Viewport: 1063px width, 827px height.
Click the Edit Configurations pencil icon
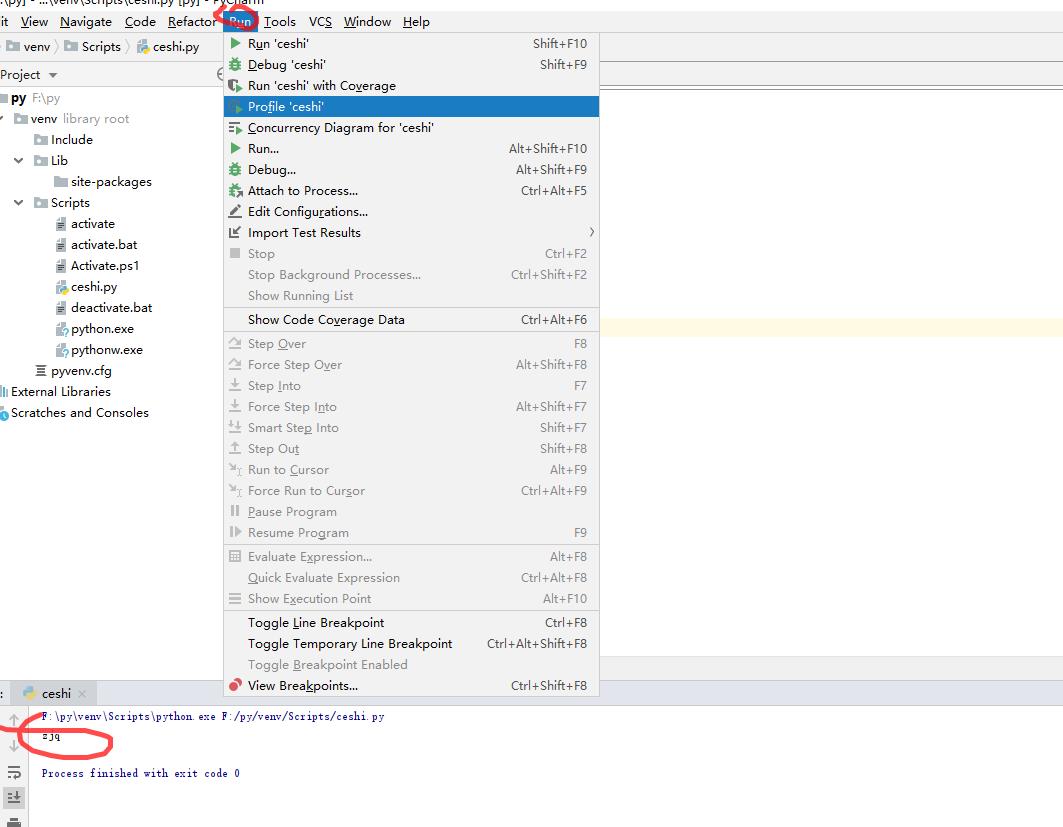point(235,211)
